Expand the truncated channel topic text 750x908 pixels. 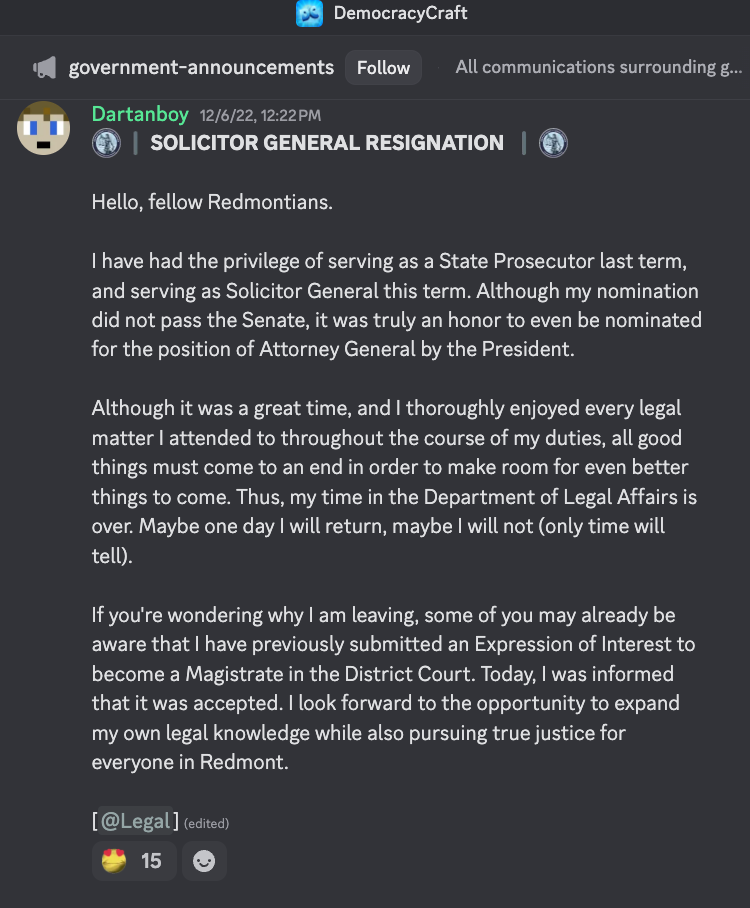pyautogui.click(x=598, y=67)
